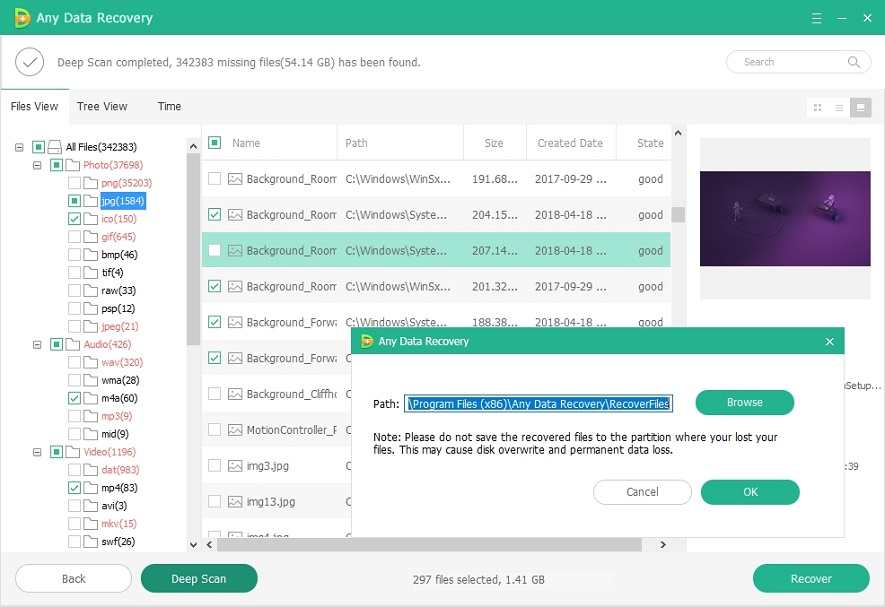Uncheck the m4a(60) checkbox

pos(74,398)
